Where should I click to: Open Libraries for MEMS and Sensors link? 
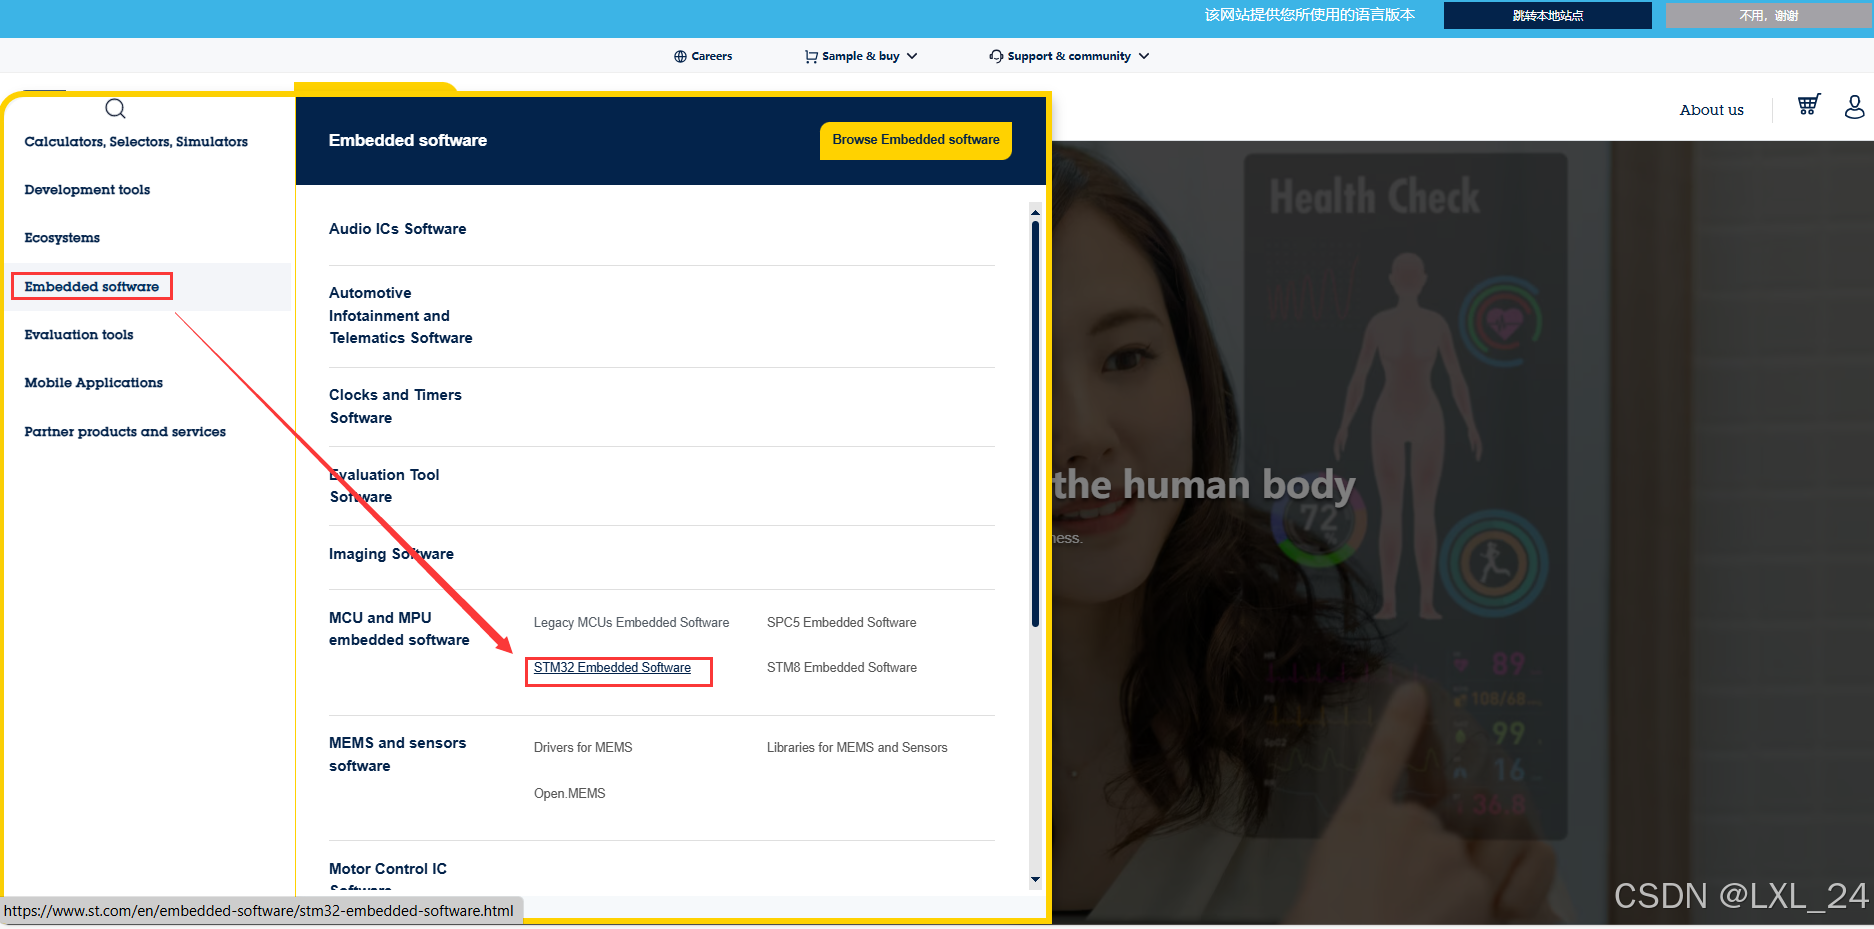tap(857, 748)
